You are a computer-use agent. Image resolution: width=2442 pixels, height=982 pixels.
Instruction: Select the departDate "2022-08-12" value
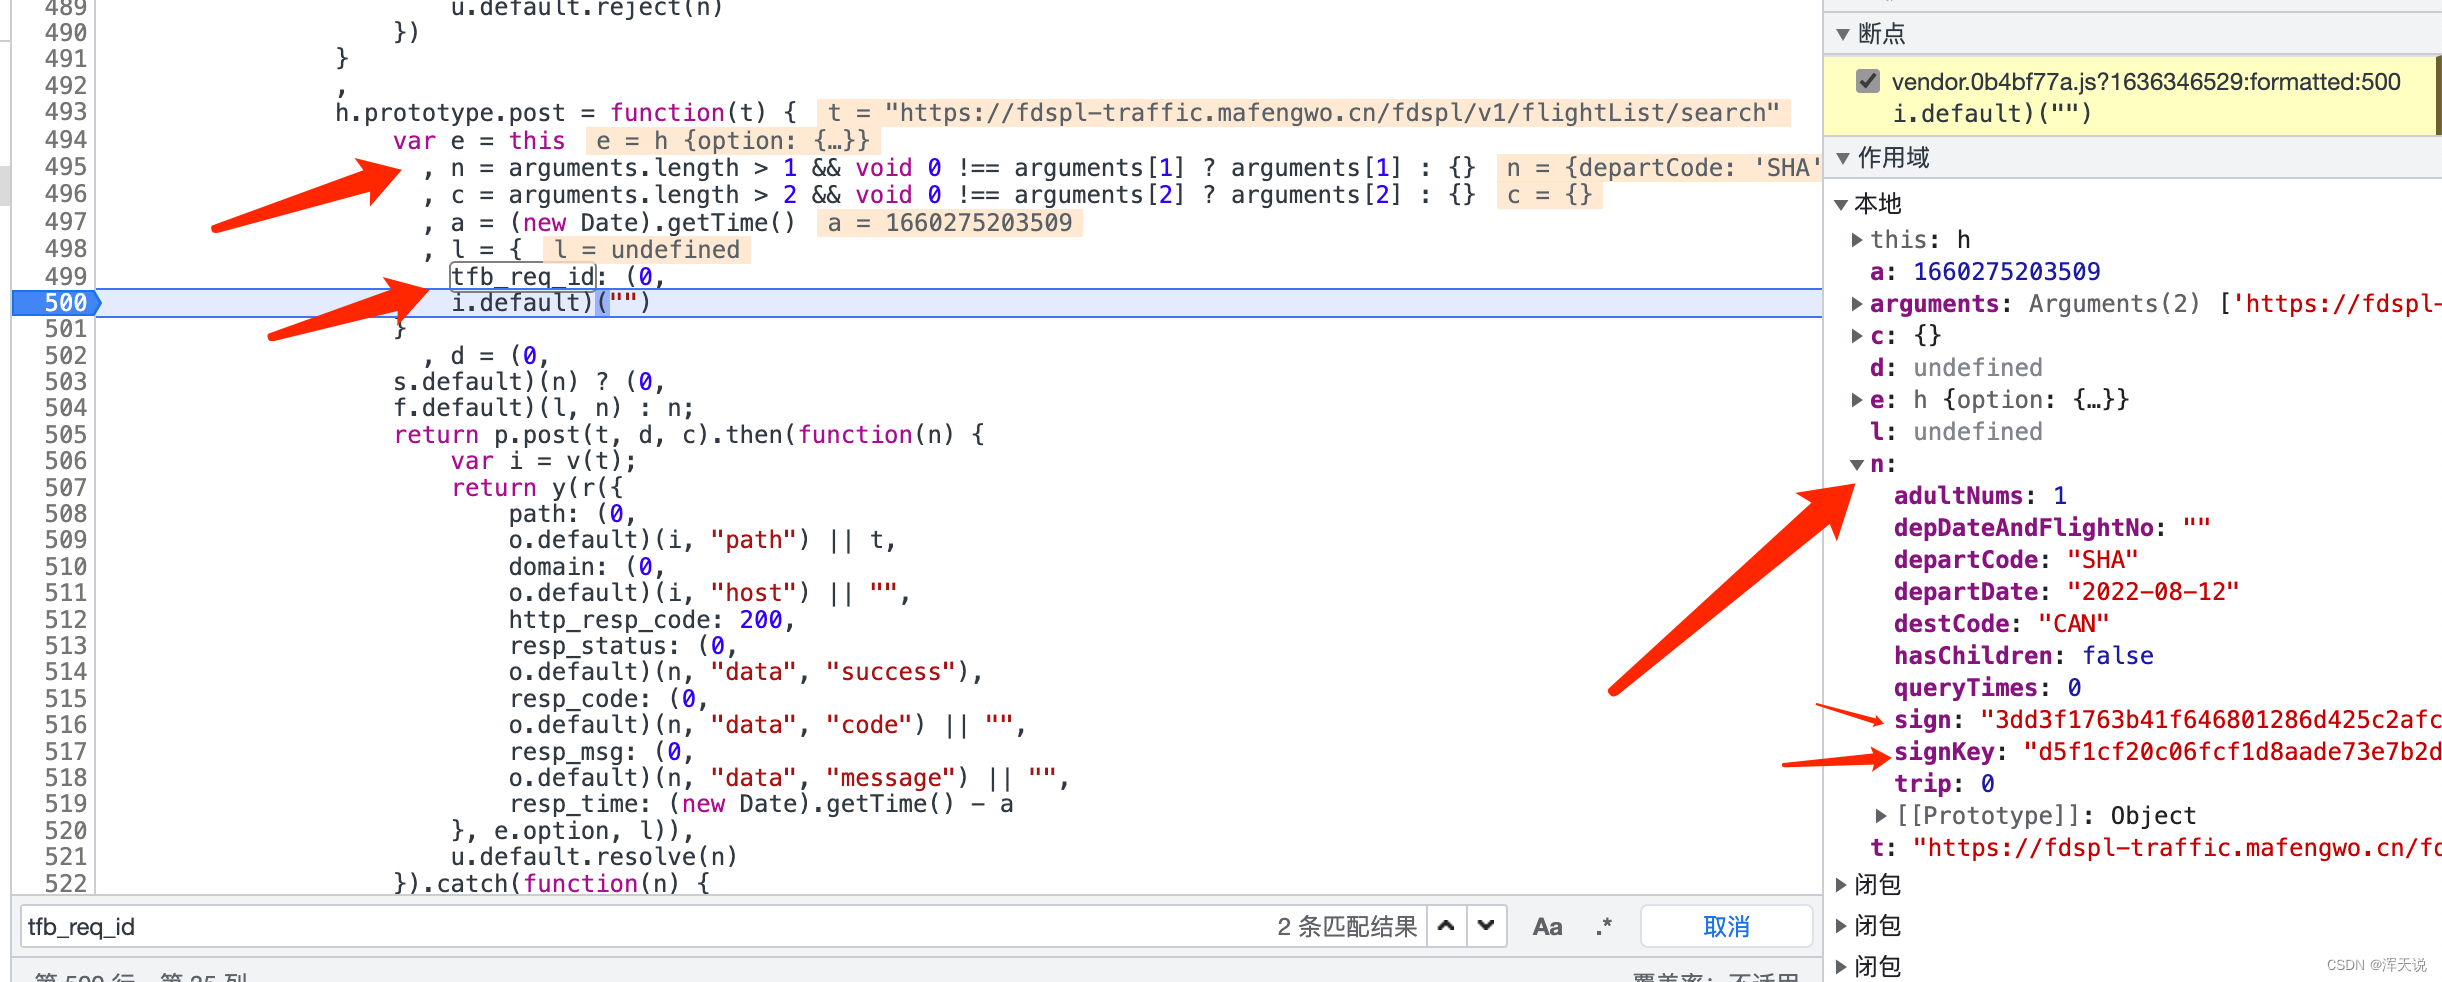click(2153, 592)
